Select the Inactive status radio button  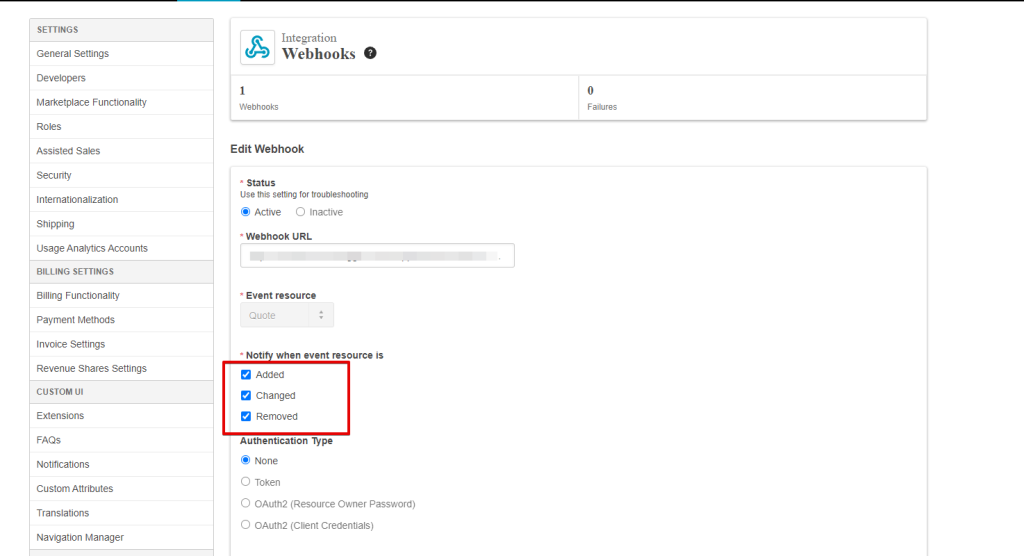click(x=300, y=212)
